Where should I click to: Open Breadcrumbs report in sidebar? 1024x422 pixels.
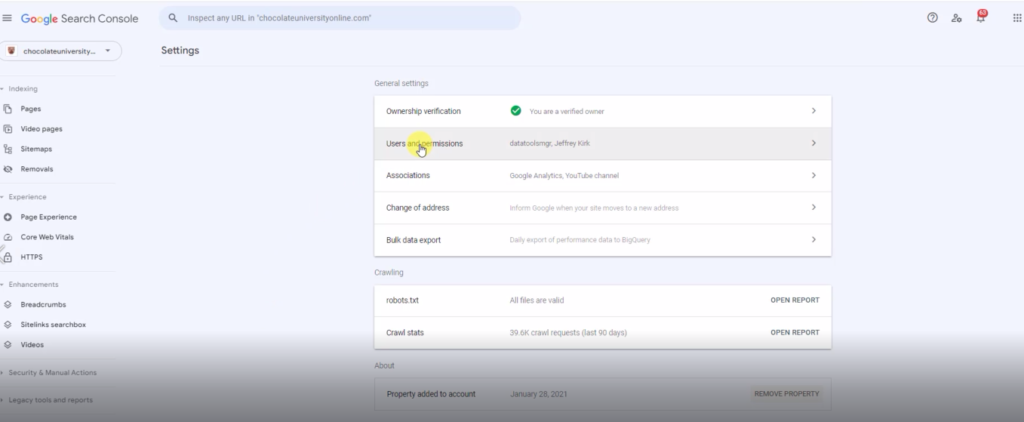tap(43, 304)
